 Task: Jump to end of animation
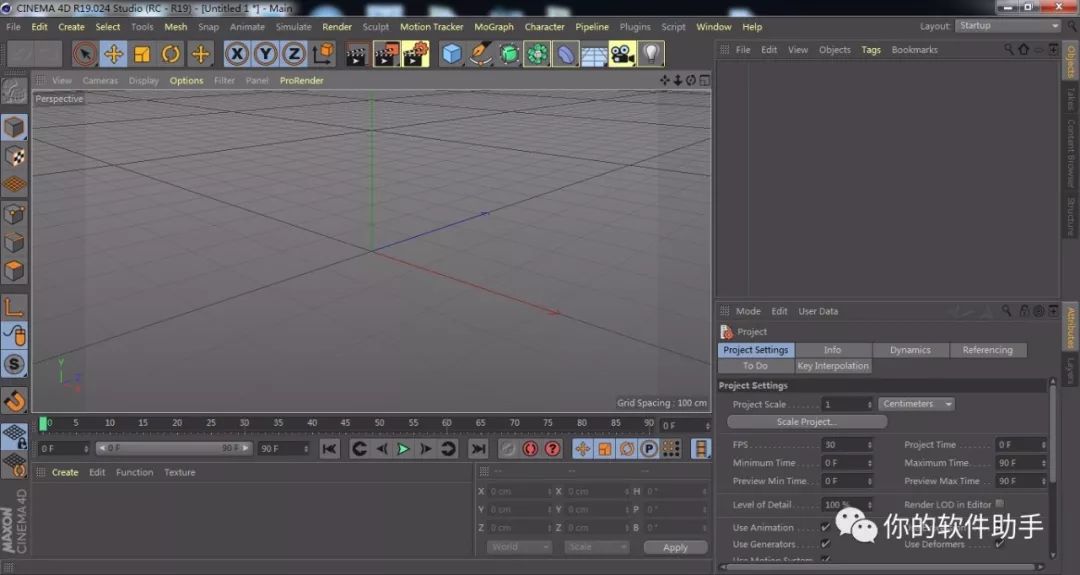pyautogui.click(x=477, y=449)
